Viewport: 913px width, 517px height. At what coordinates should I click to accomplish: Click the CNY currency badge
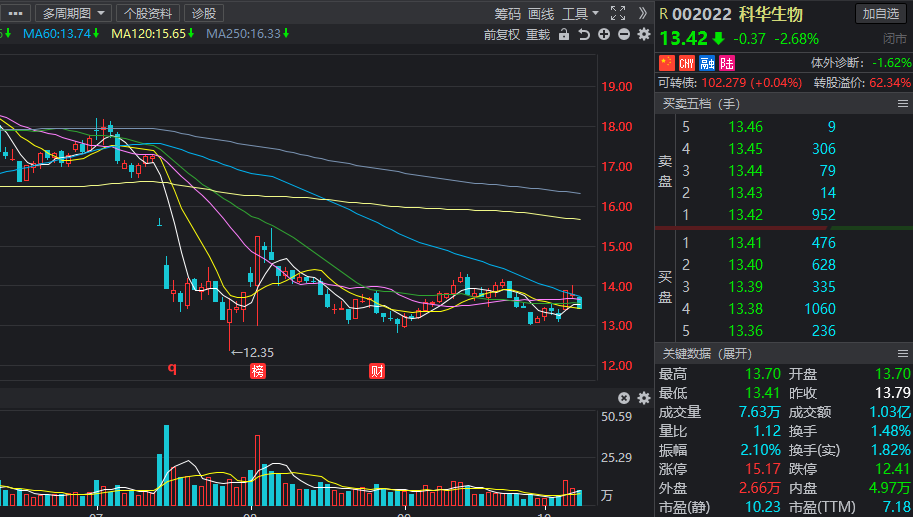(686, 62)
